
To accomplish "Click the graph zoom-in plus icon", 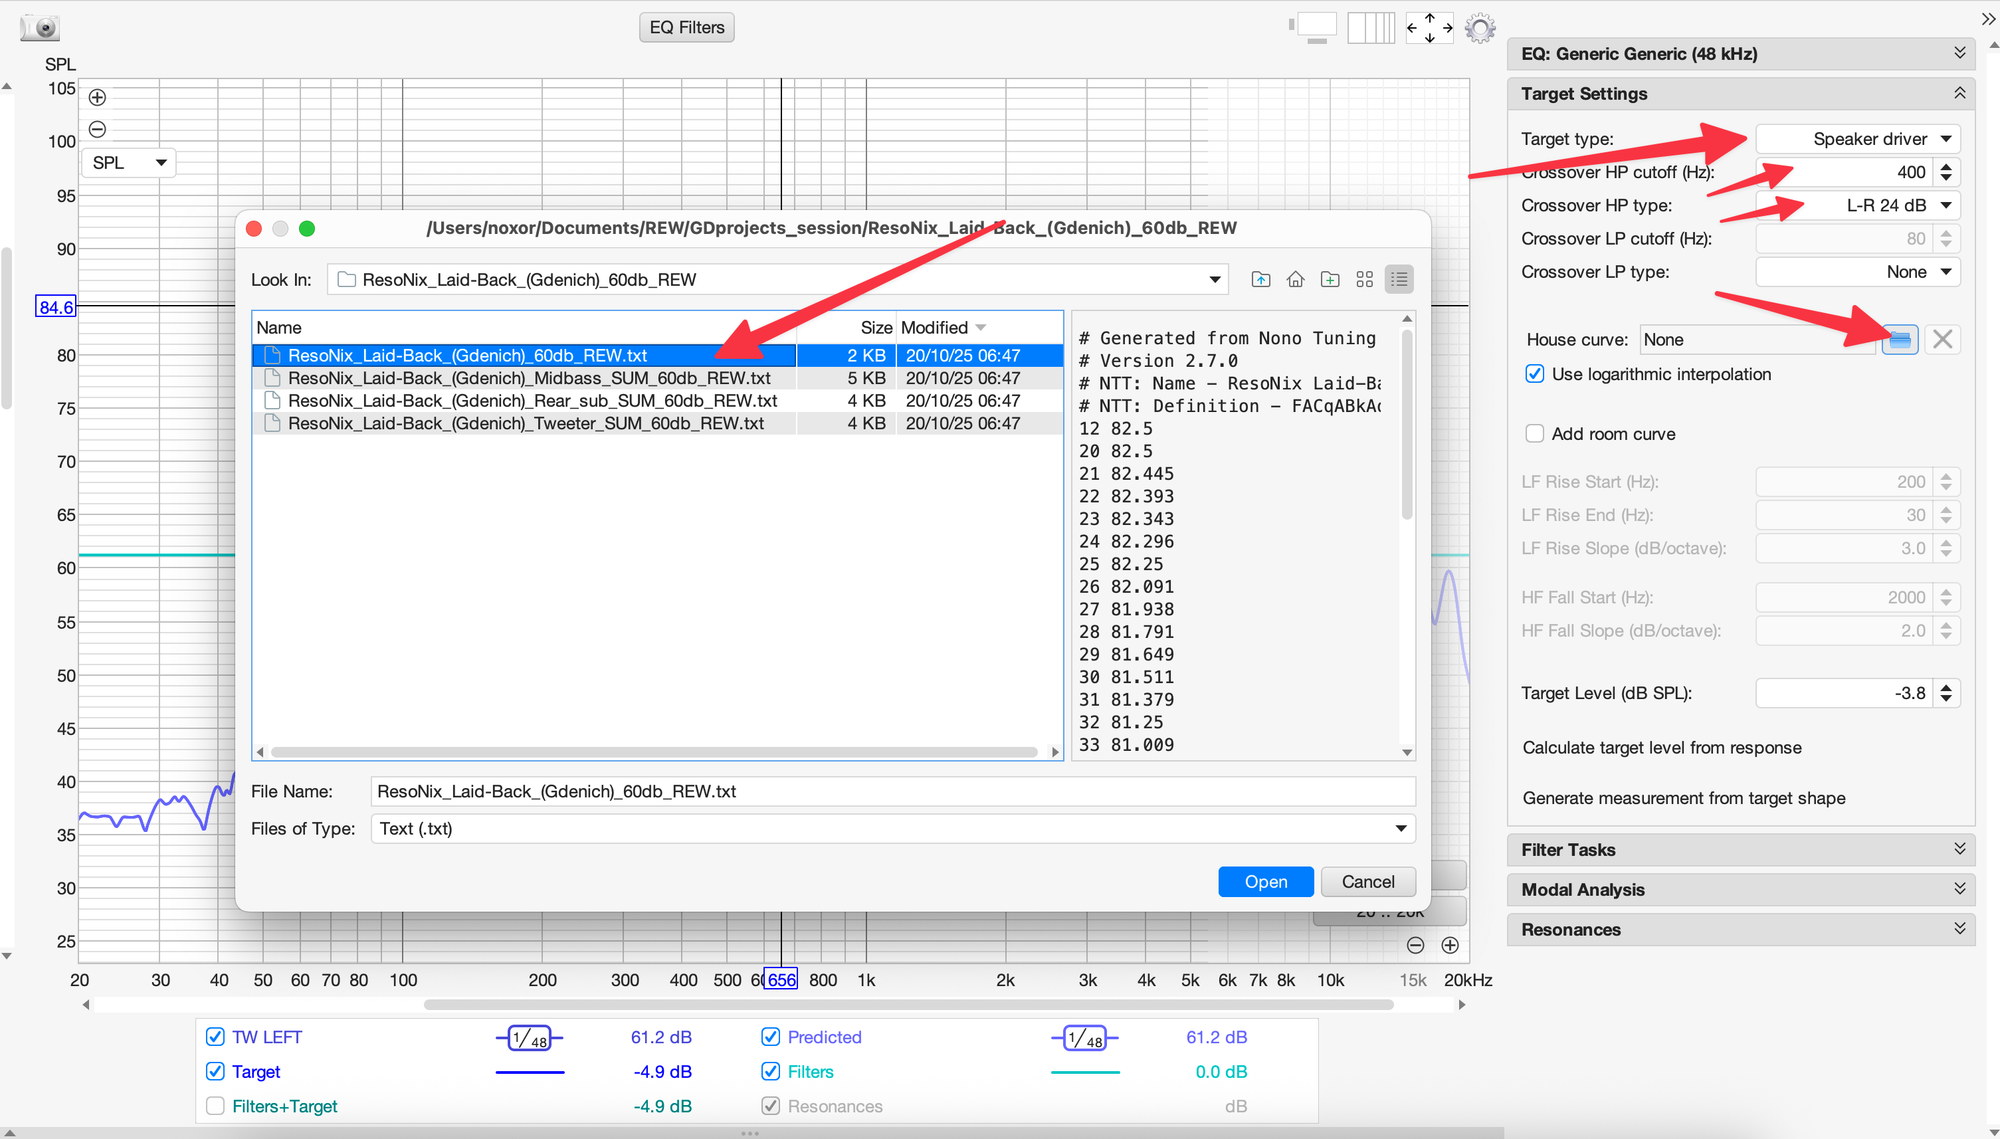I will click(97, 97).
